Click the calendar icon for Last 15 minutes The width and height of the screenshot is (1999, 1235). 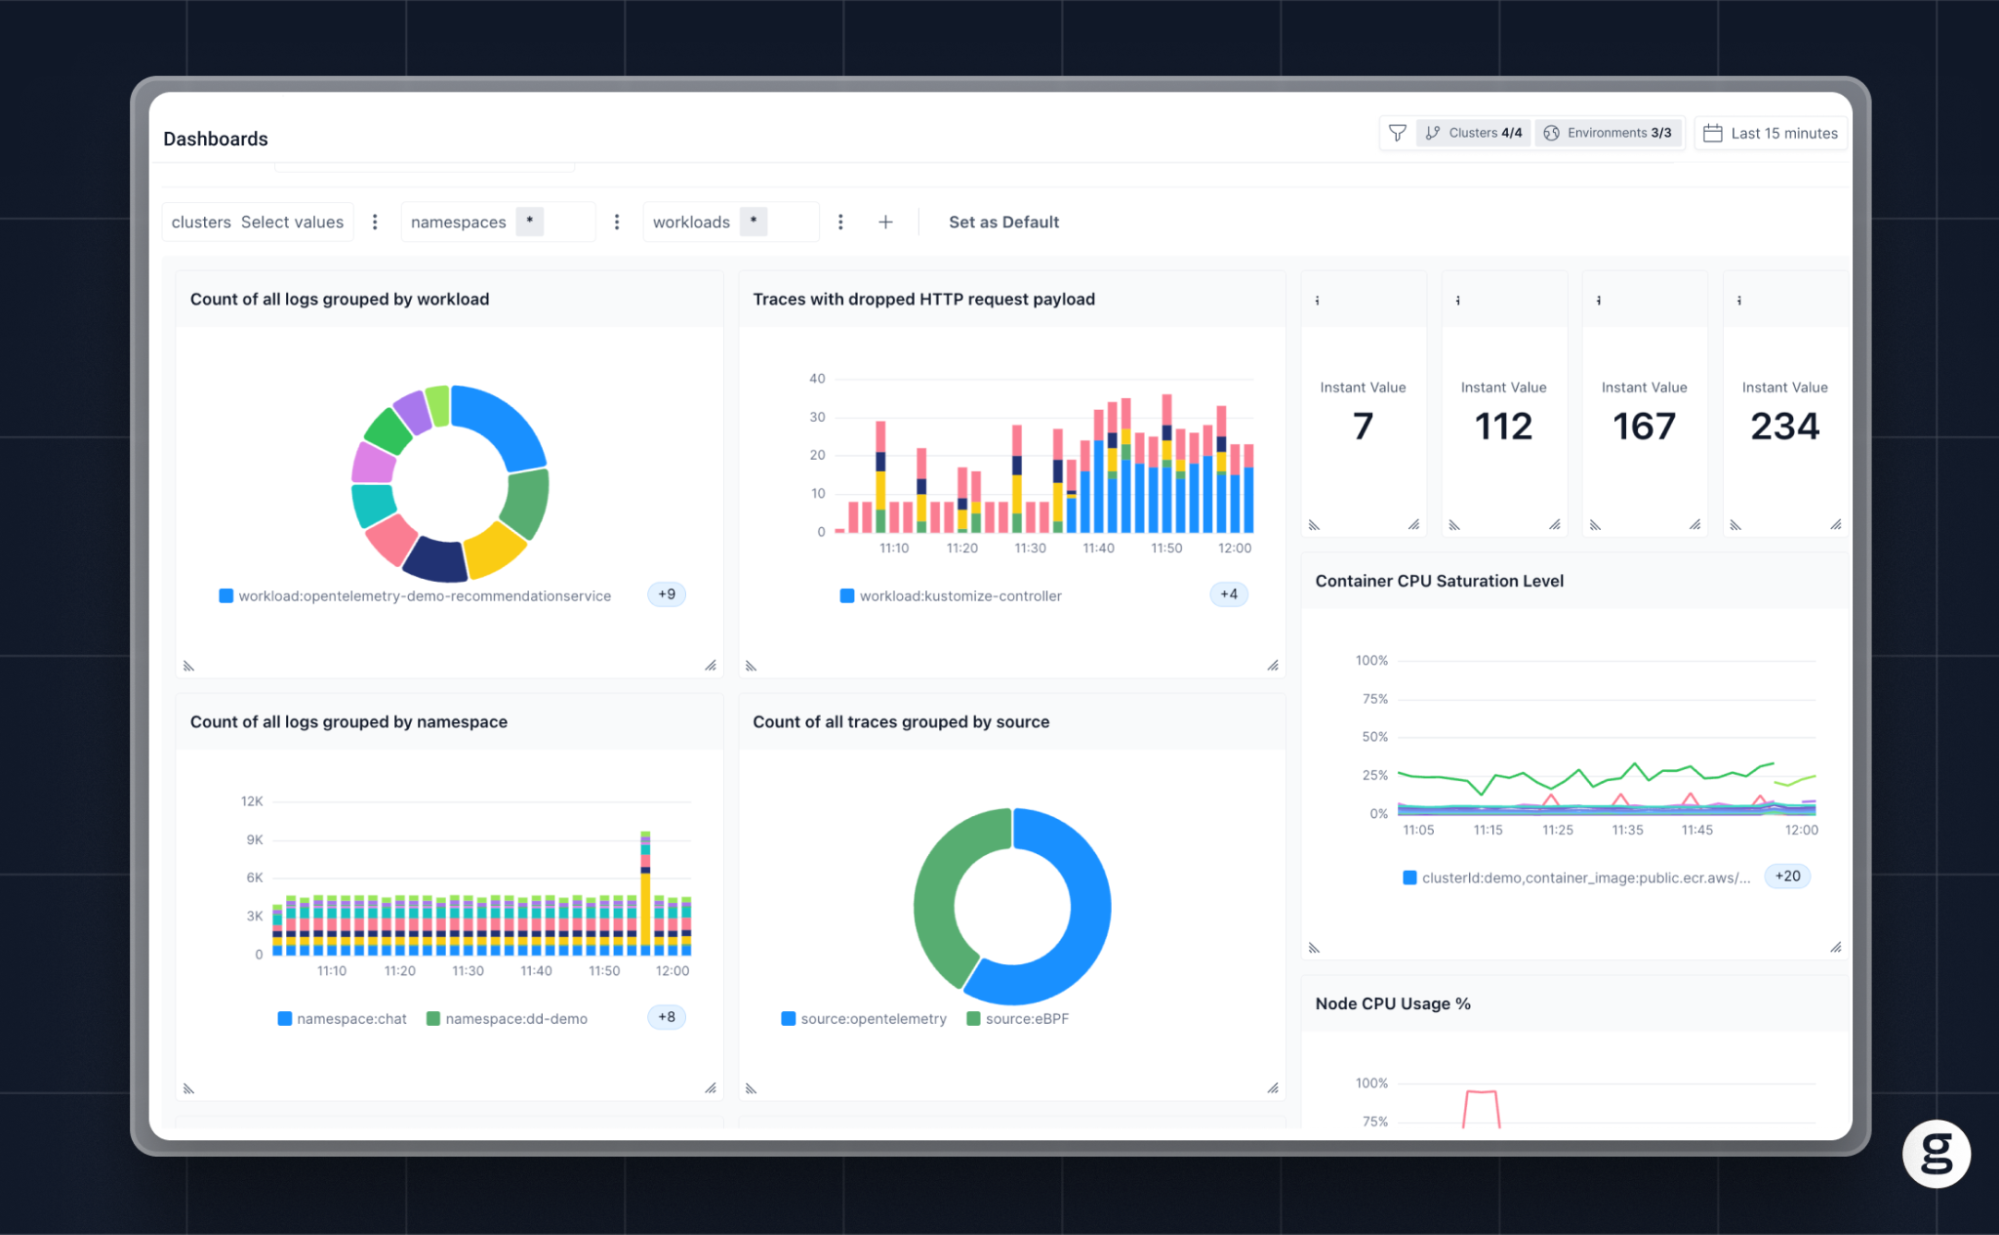(x=1713, y=133)
